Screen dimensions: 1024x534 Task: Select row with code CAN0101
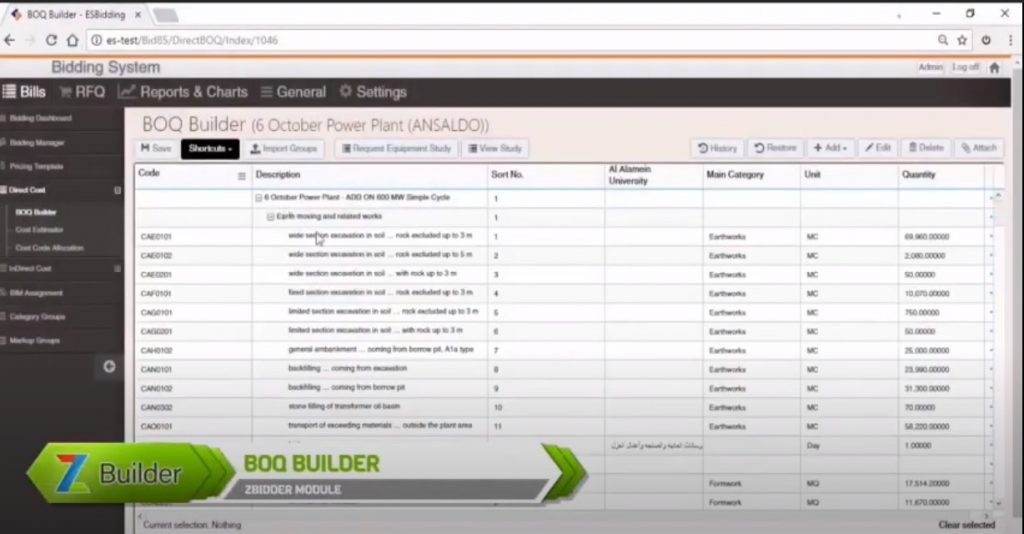[x=562, y=369]
